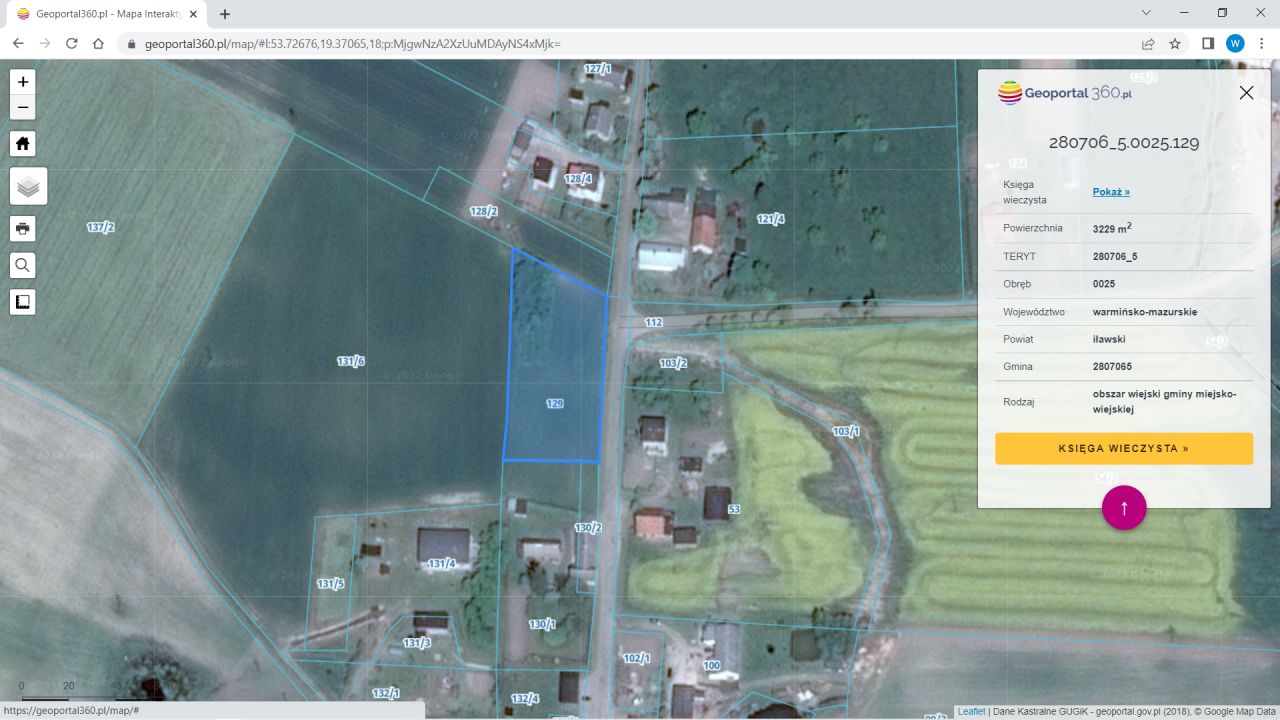
Task: Click the address bar URL
Action: tap(352, 44)
